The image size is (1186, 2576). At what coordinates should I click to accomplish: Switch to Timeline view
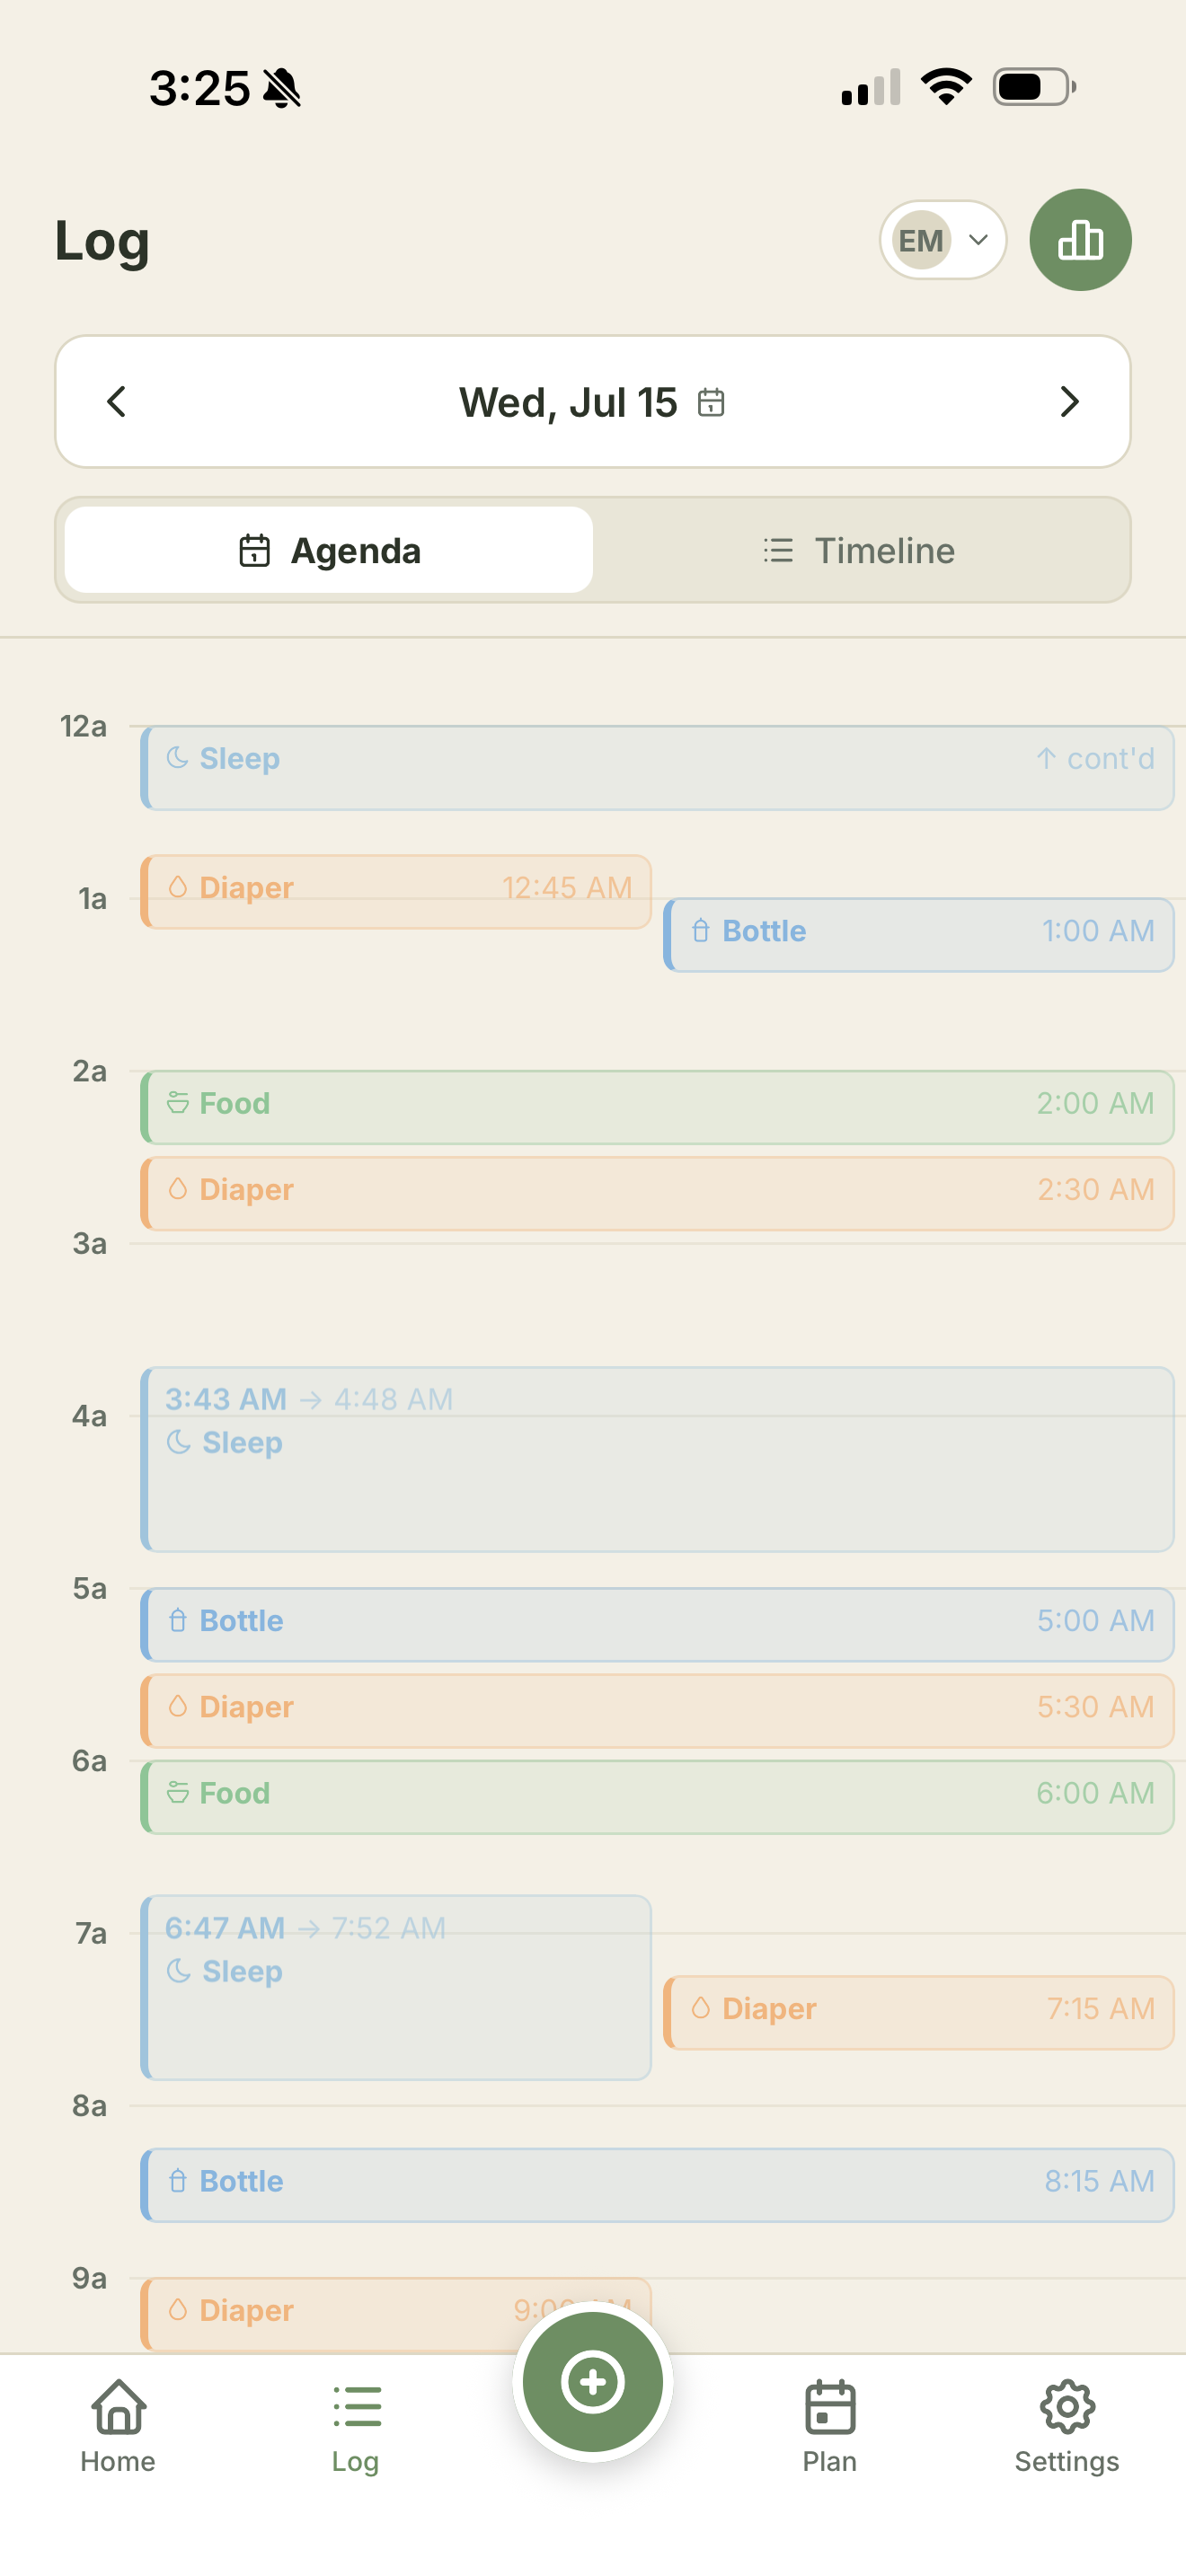click(857, 550)
